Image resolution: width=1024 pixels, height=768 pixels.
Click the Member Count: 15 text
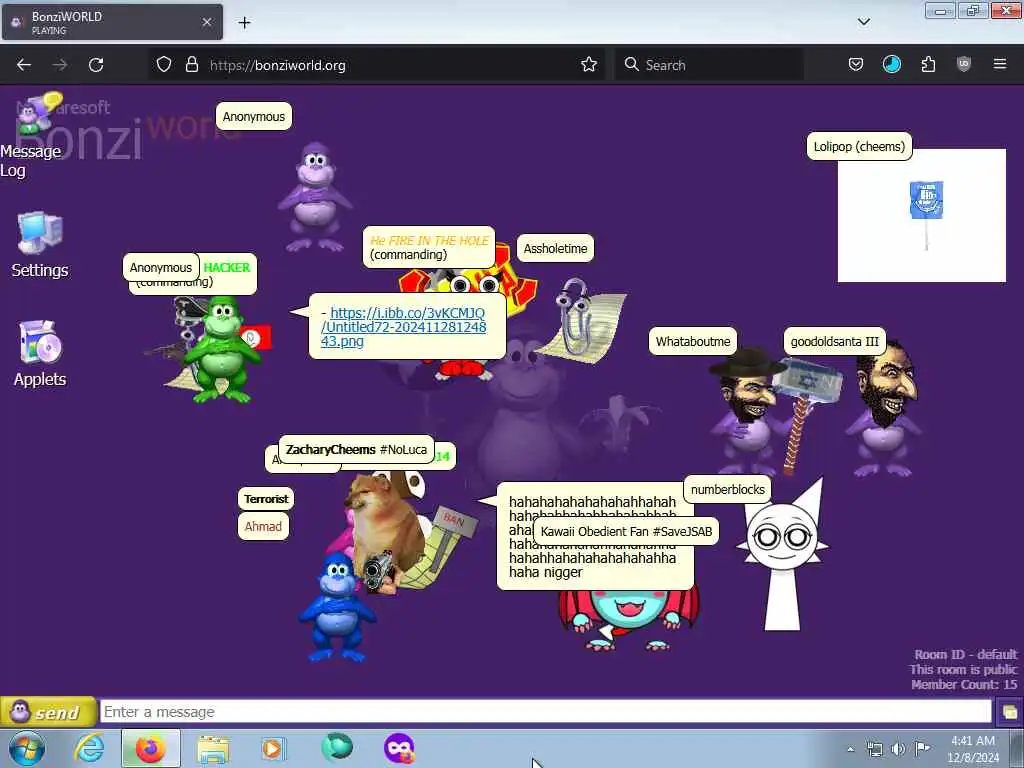964,684
